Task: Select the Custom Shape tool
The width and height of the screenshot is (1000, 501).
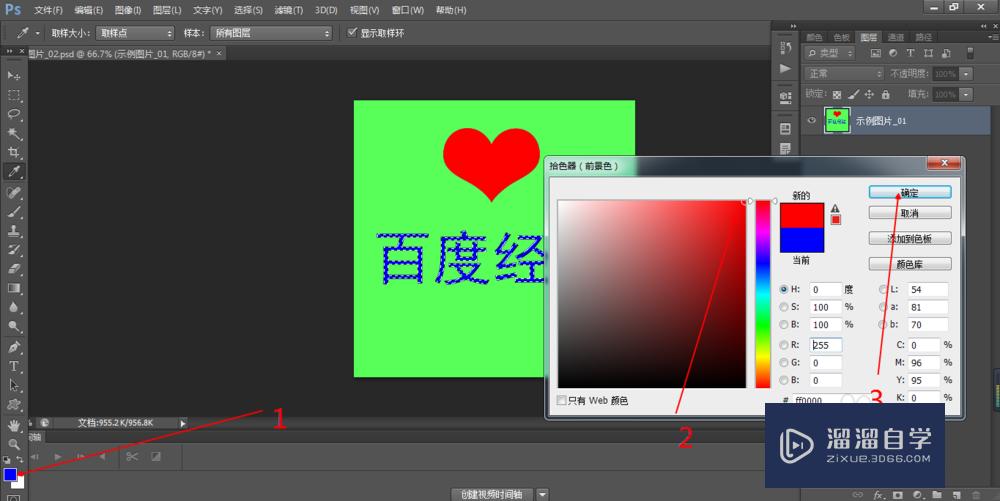Action: point(13,405)
